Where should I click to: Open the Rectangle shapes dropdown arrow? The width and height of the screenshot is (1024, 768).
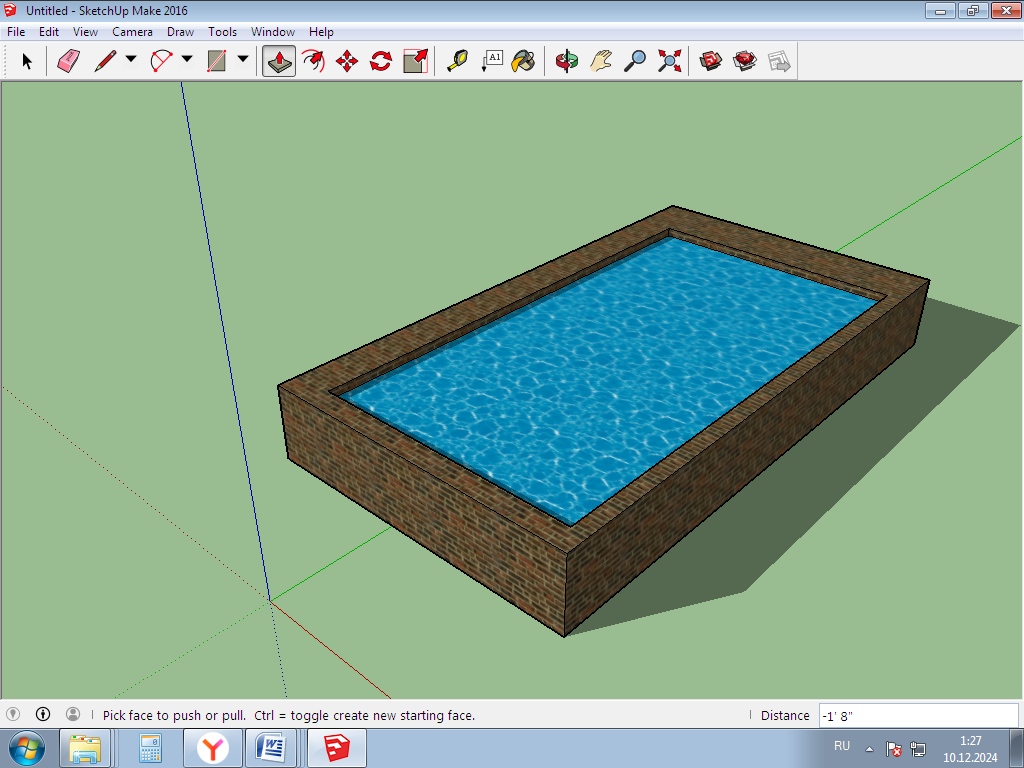pos(243,60)
